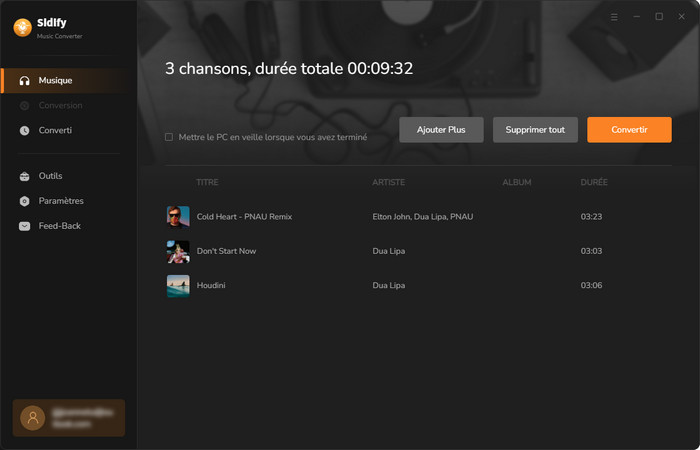
Task: Open the Converti sidebar section
Action: [x=55, y=130]
